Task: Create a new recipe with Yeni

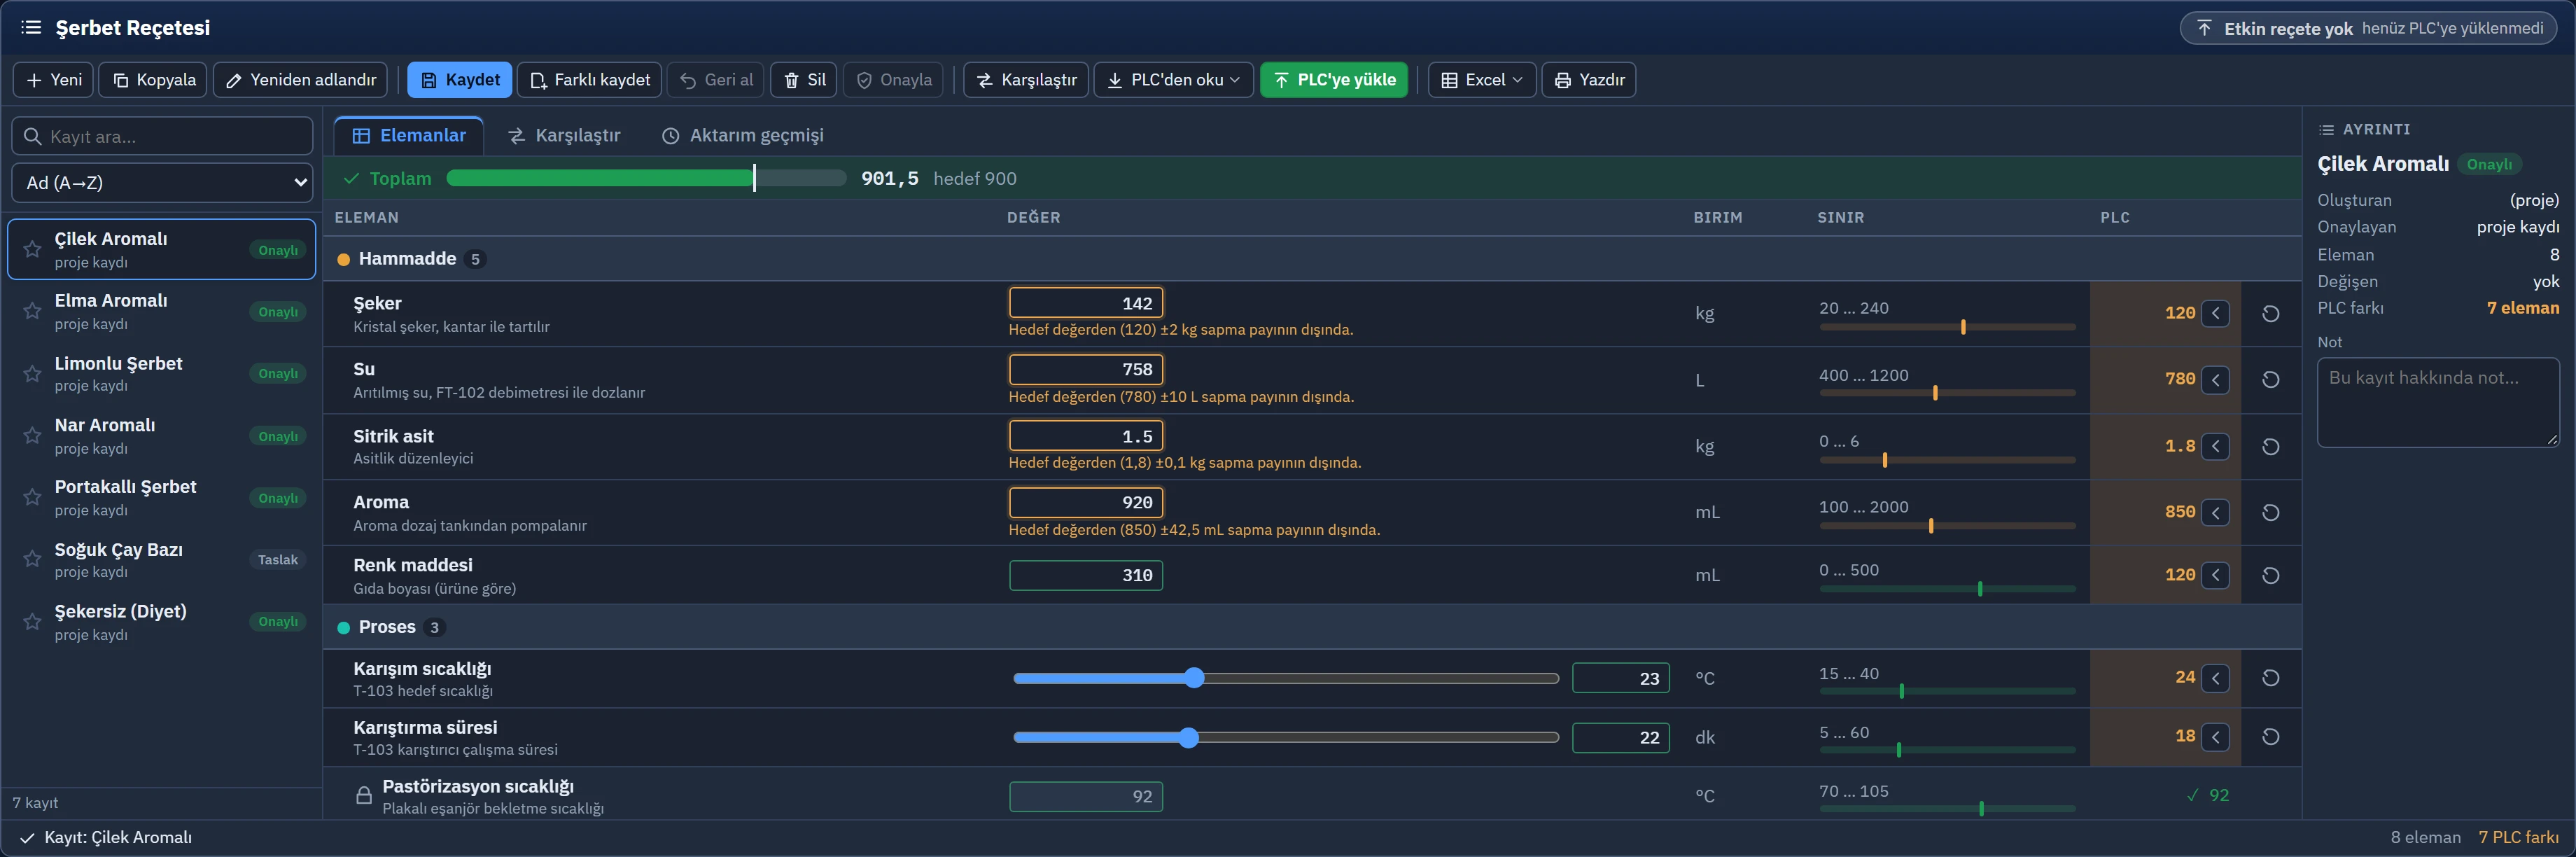Action: [53, 80]
